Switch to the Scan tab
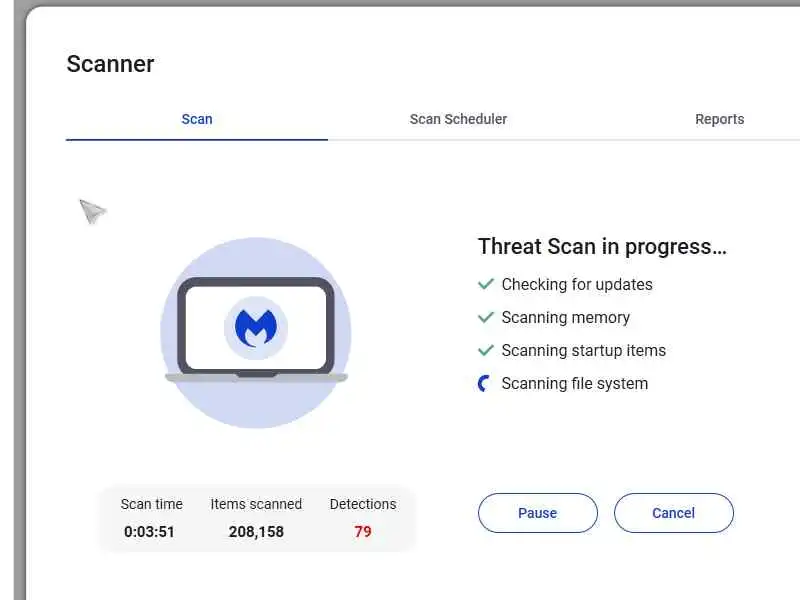 point(197,119)
